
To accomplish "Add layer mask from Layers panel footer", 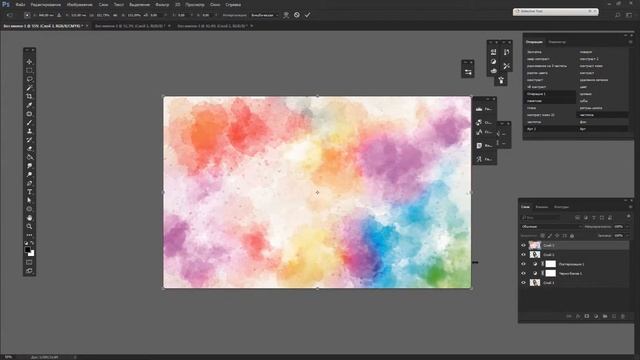I will [x=587, y=316].
